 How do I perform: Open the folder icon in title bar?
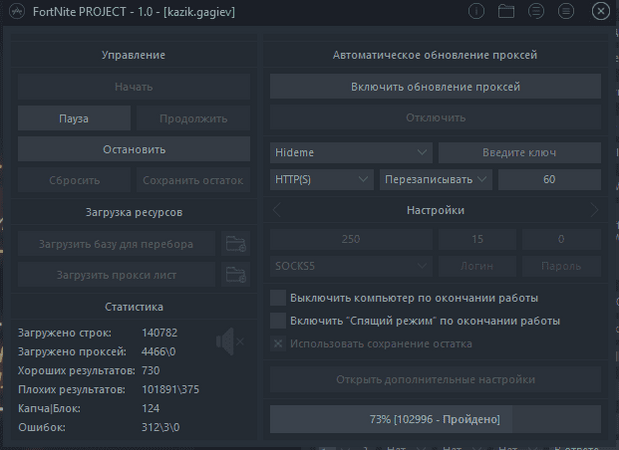coord(506,11)
